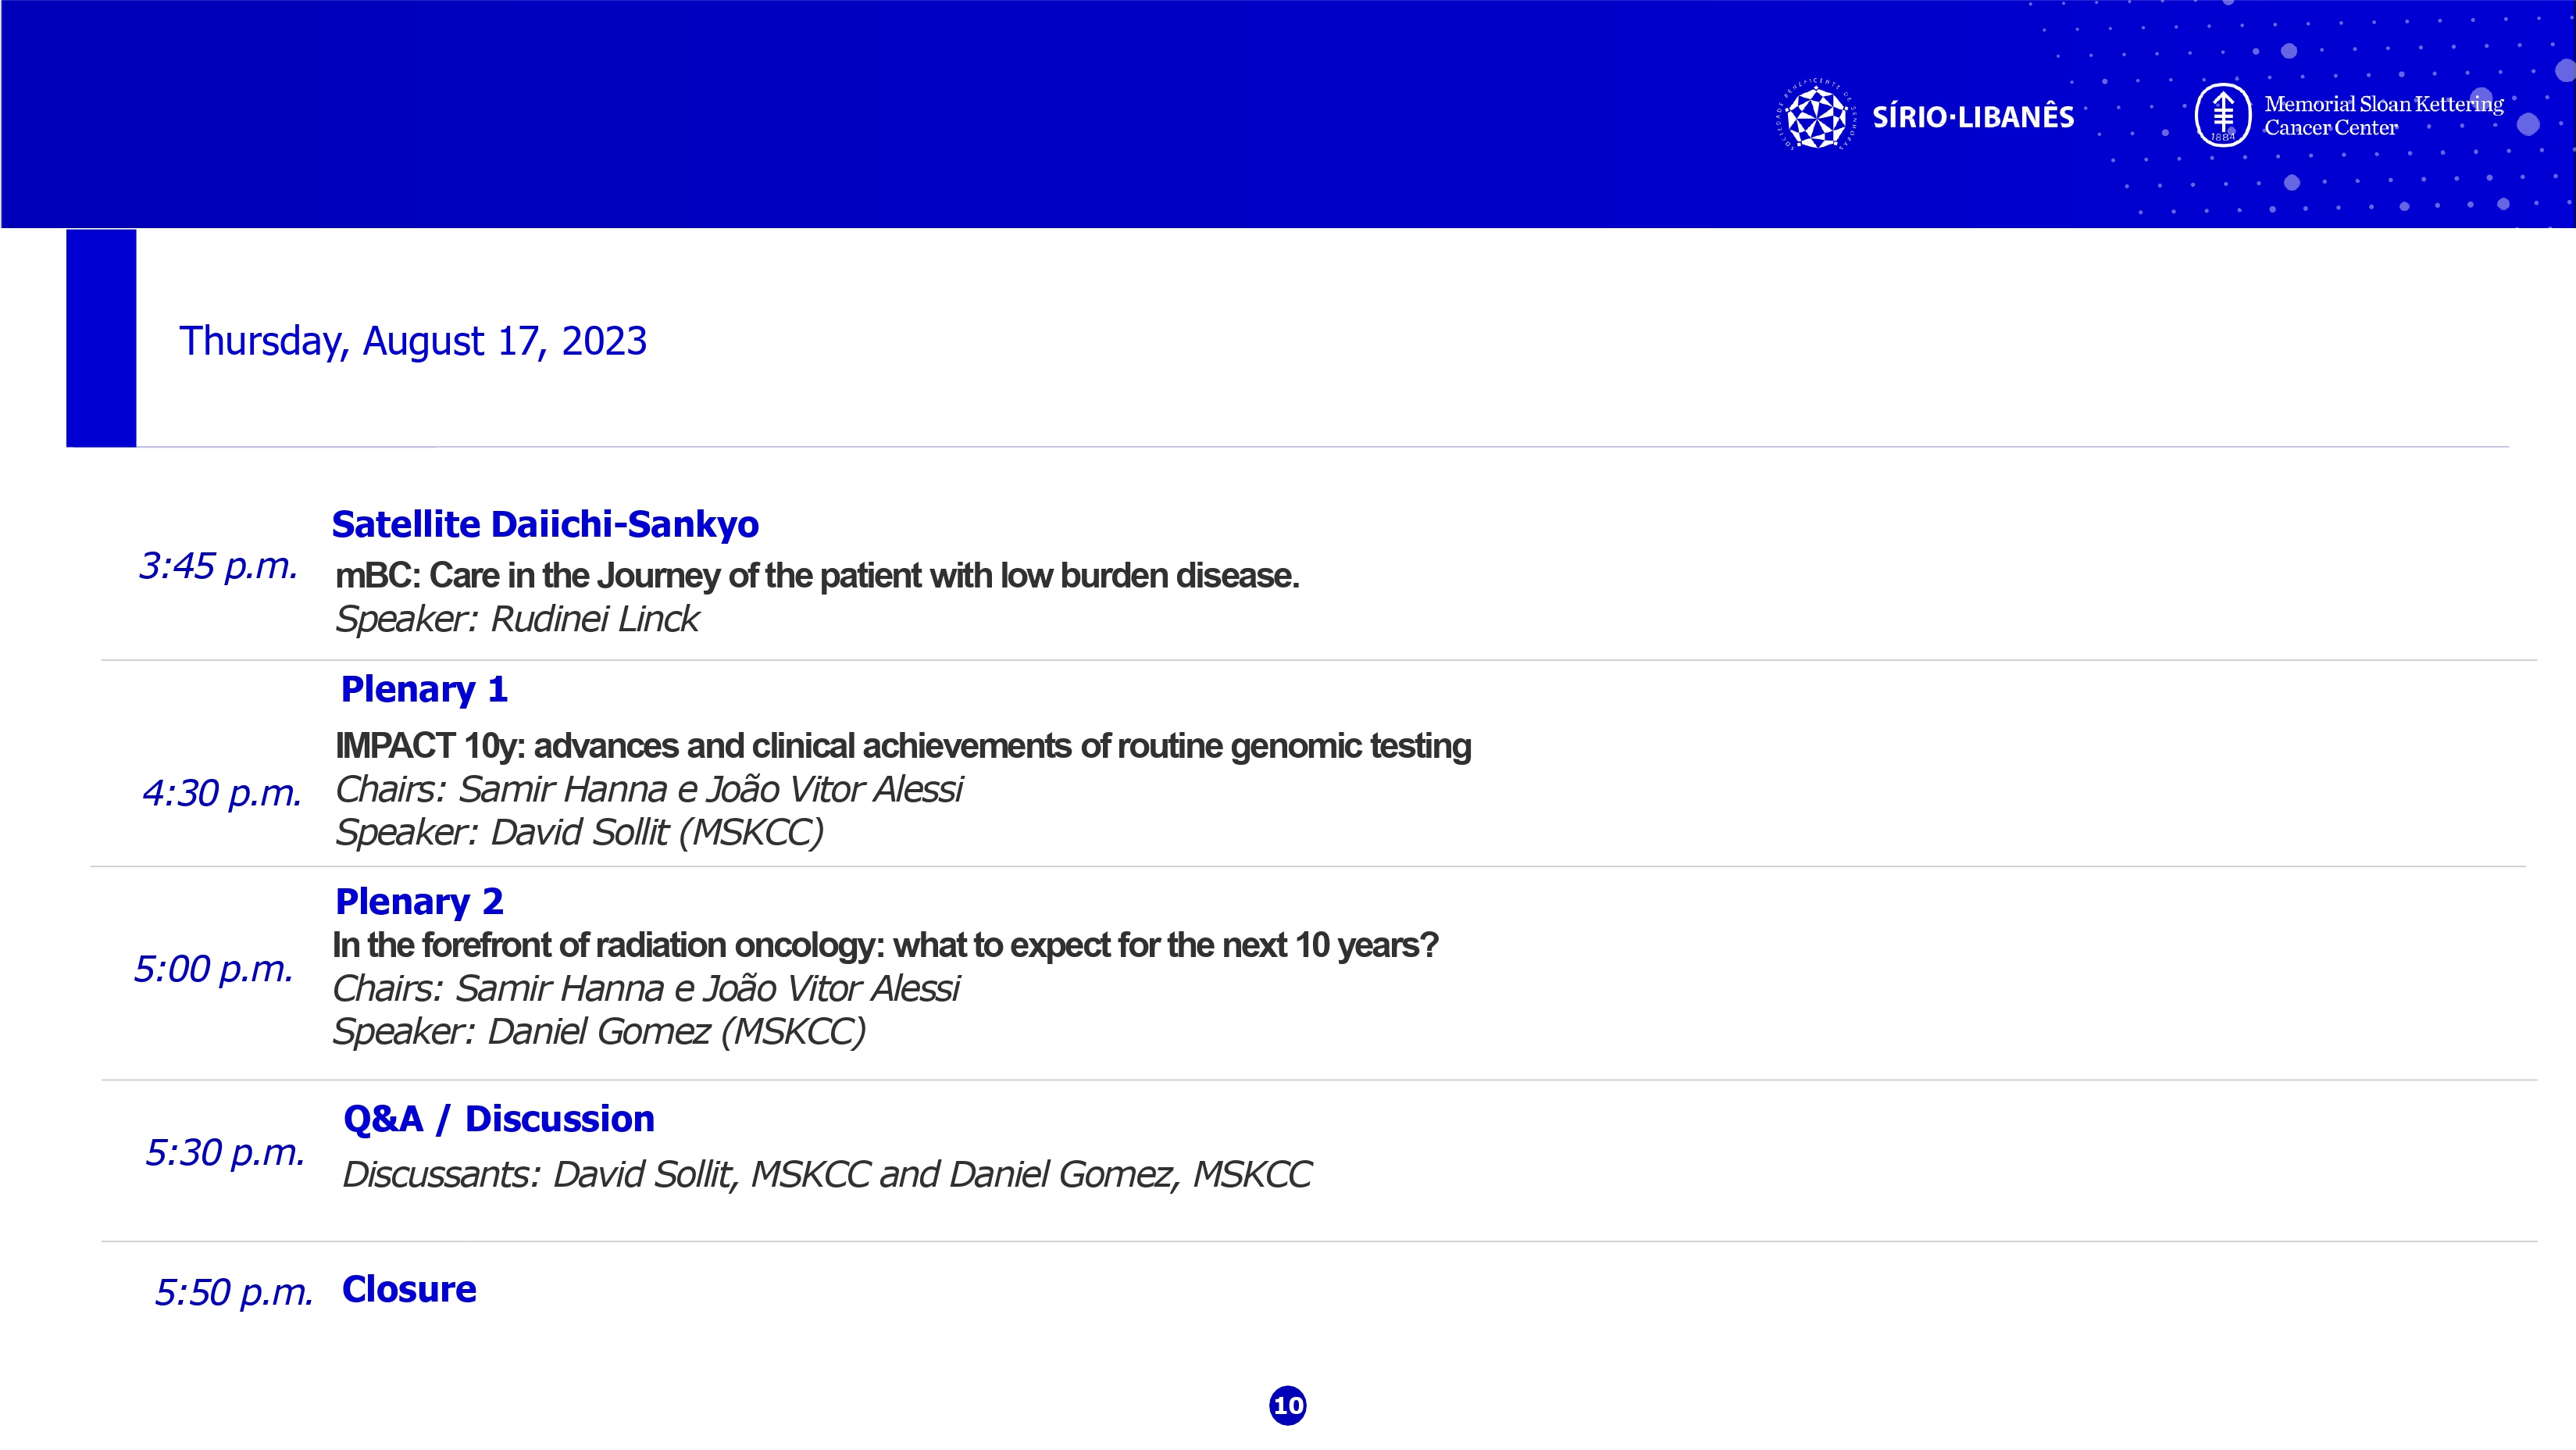Click the page number 10 badge

tap(1288, 1405)
